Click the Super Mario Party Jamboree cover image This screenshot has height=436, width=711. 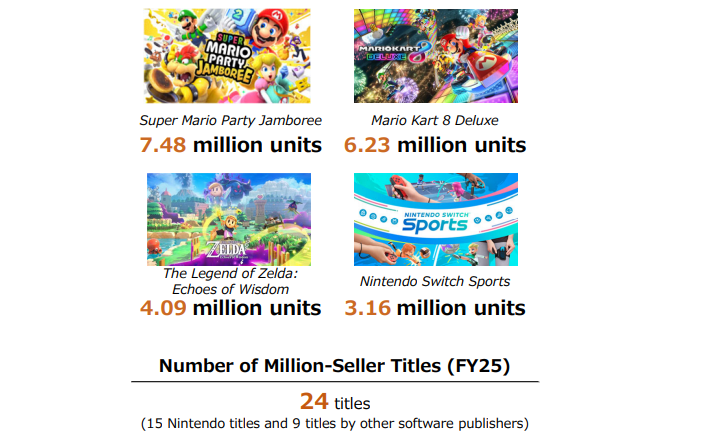click(230, 56)
